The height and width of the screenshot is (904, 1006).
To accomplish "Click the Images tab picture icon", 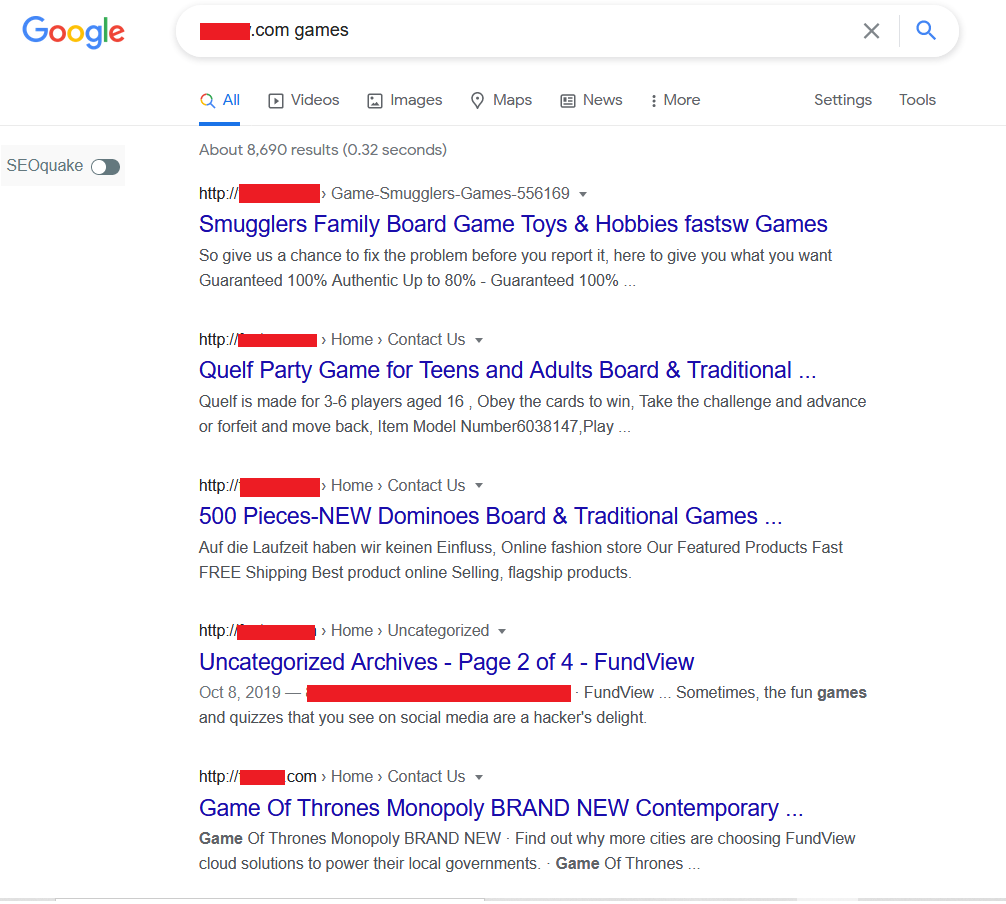I will [x=375, y=101].
